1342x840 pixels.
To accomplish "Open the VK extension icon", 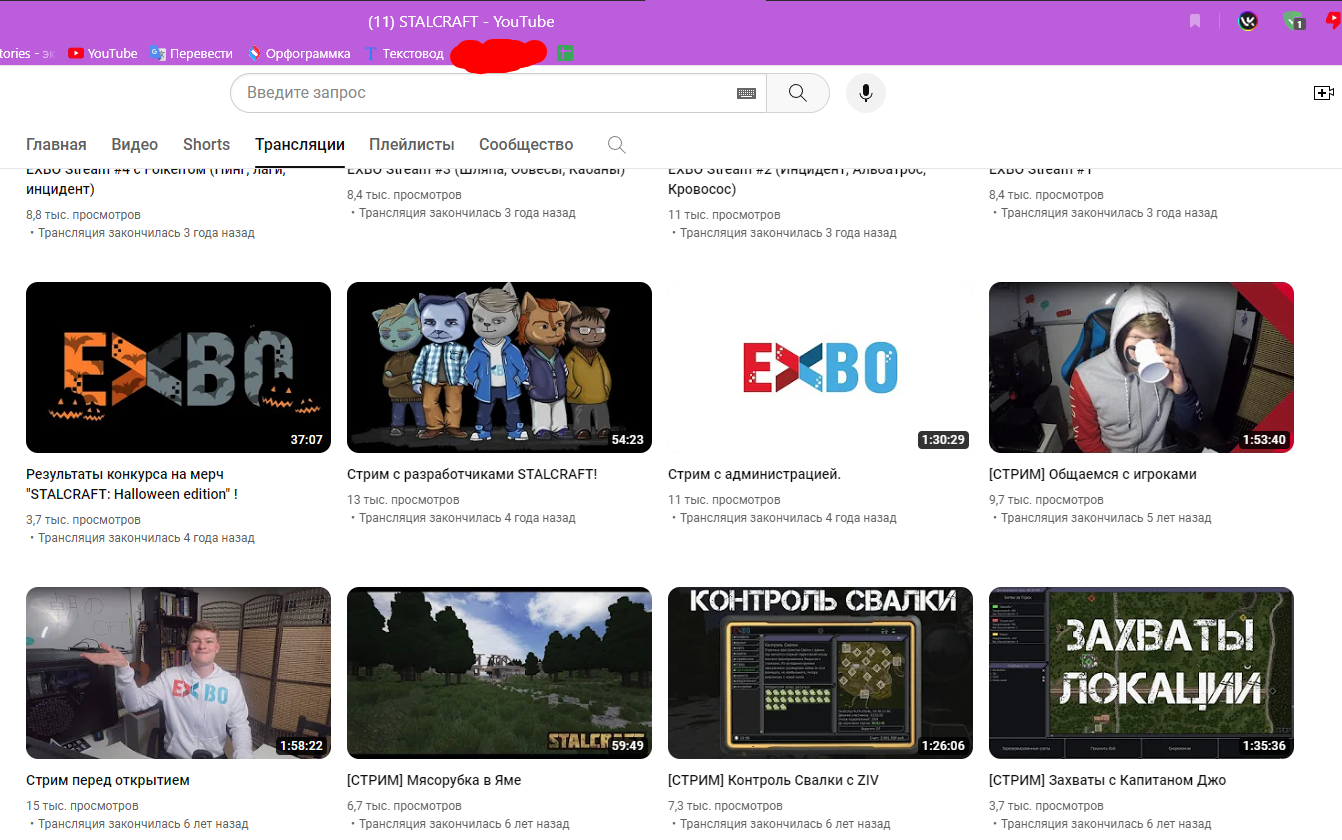I will click(x=1248, y=21).
